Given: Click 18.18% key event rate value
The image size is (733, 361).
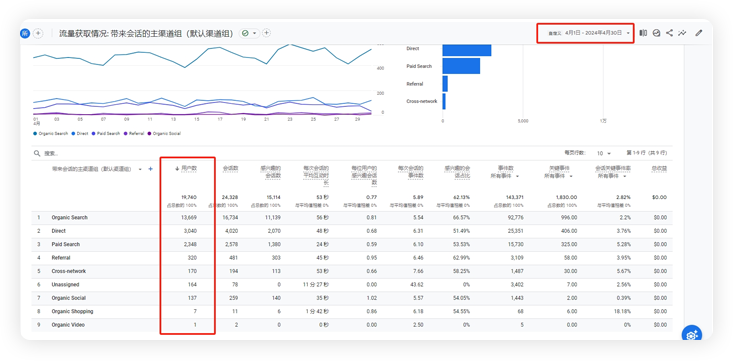Looking at the screenshot, I should click(622, 311).
